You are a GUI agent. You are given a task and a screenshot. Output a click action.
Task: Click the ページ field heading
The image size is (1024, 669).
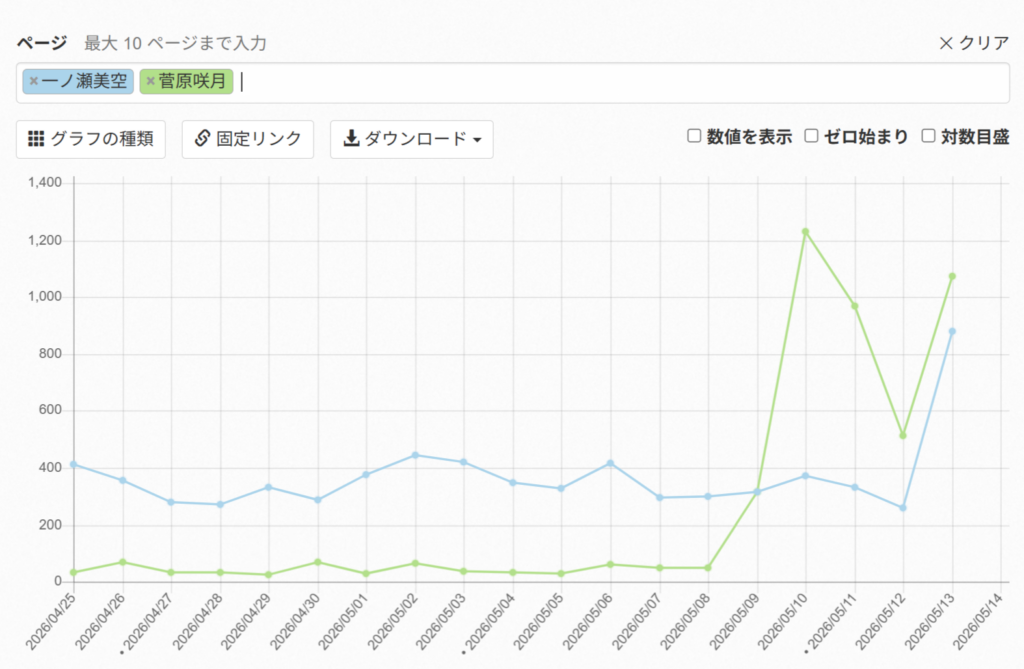[x=42, y=43]
